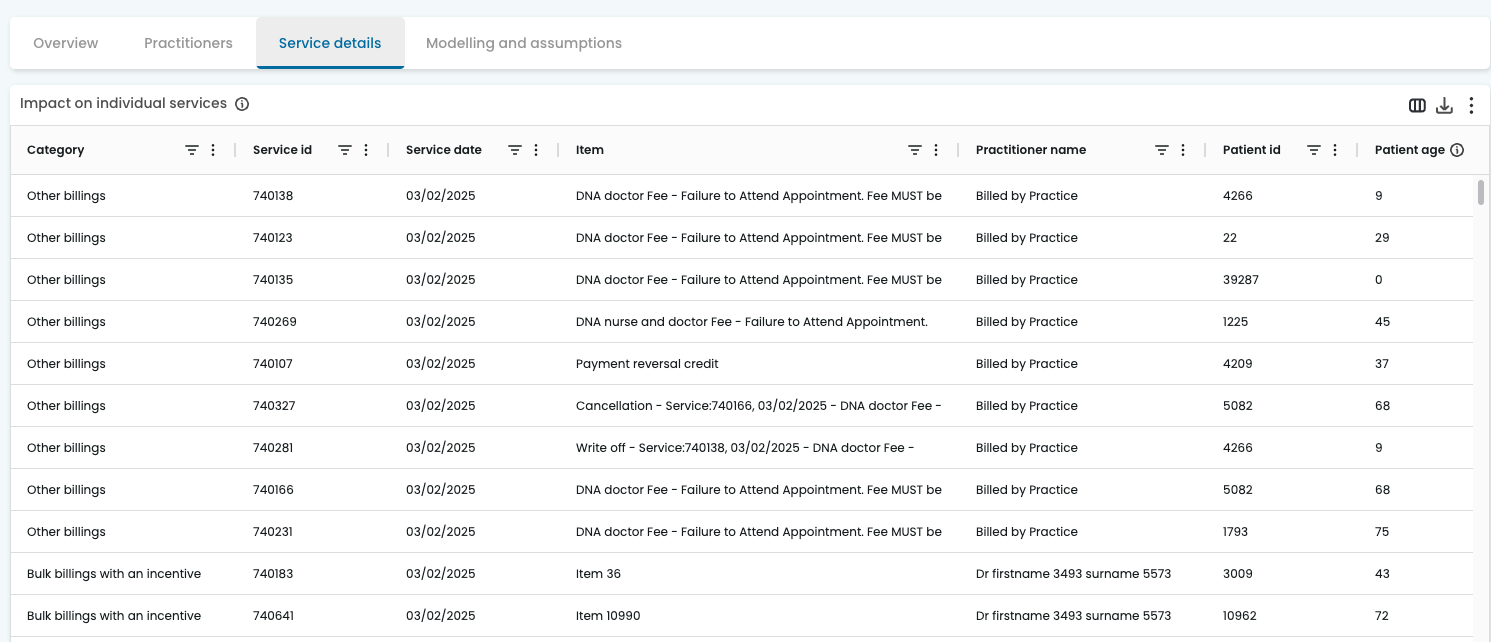
Task: Click the info icon beside Patient age
Action: click(1457, 149)
